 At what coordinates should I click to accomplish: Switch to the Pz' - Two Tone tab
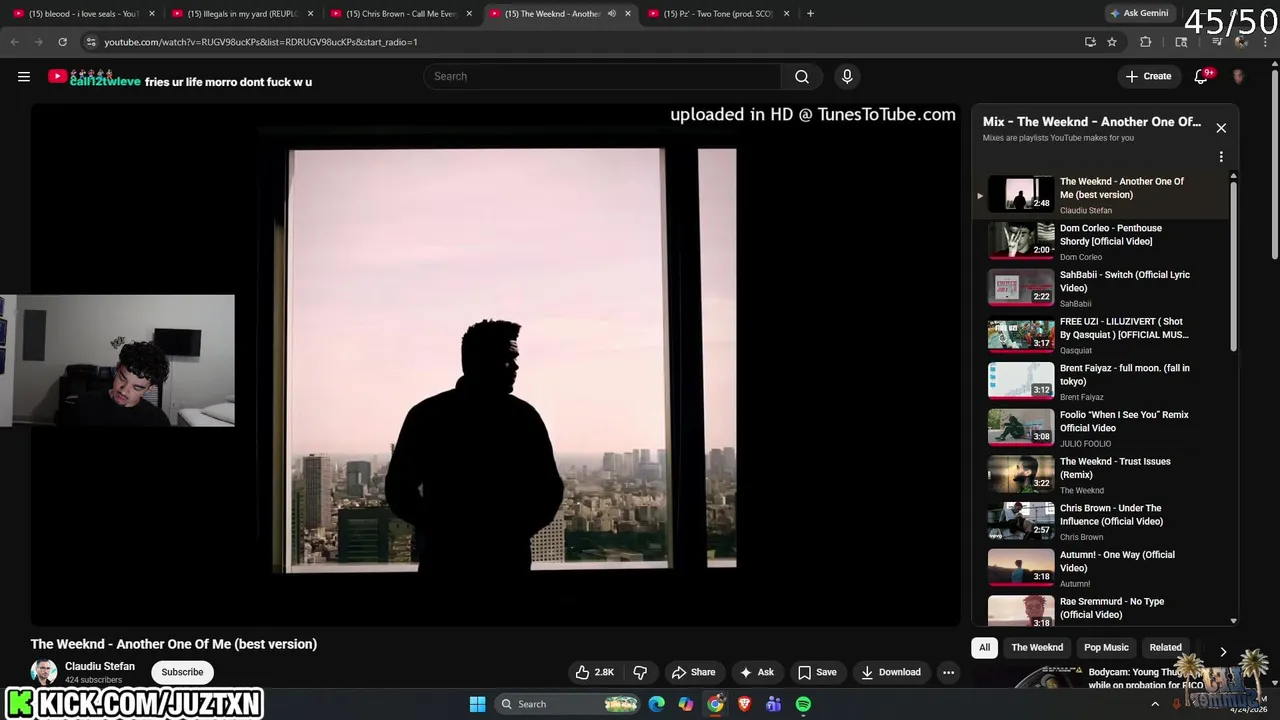(x=718, y=14)
